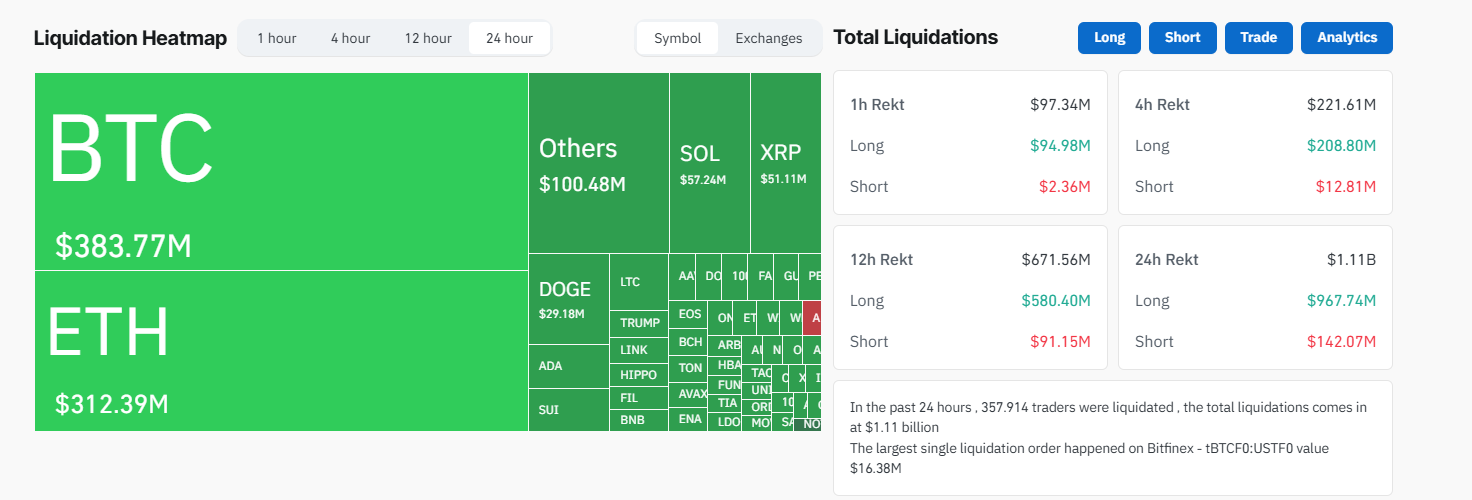Image resolution: width=1472 pixels, height=500 pixels.
Task: Toggle heatmap view to Symbol
Action: [x=677, y=38]
